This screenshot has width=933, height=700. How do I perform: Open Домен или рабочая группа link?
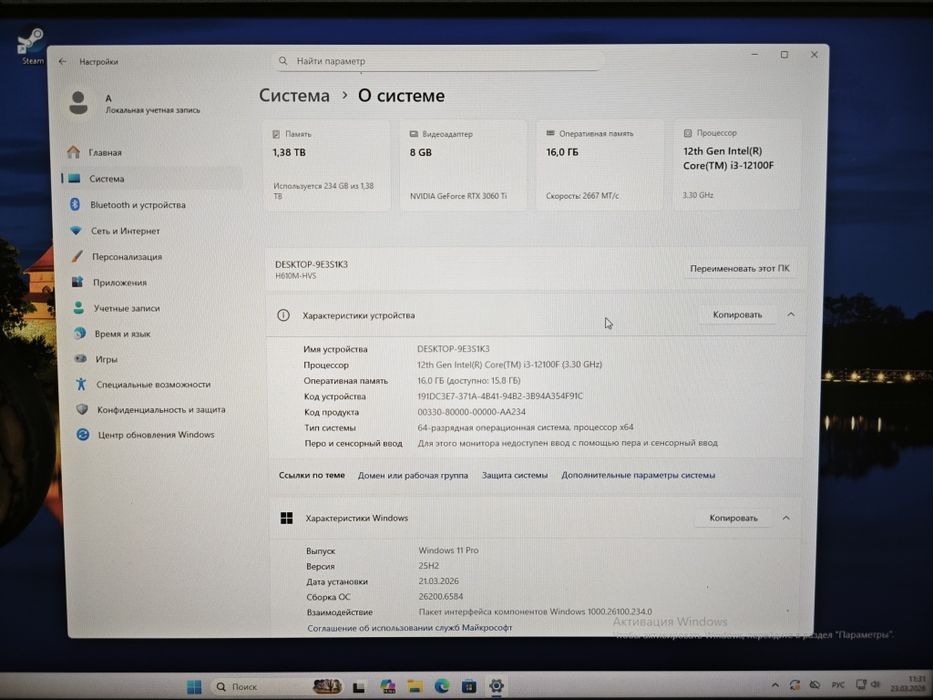413,476
